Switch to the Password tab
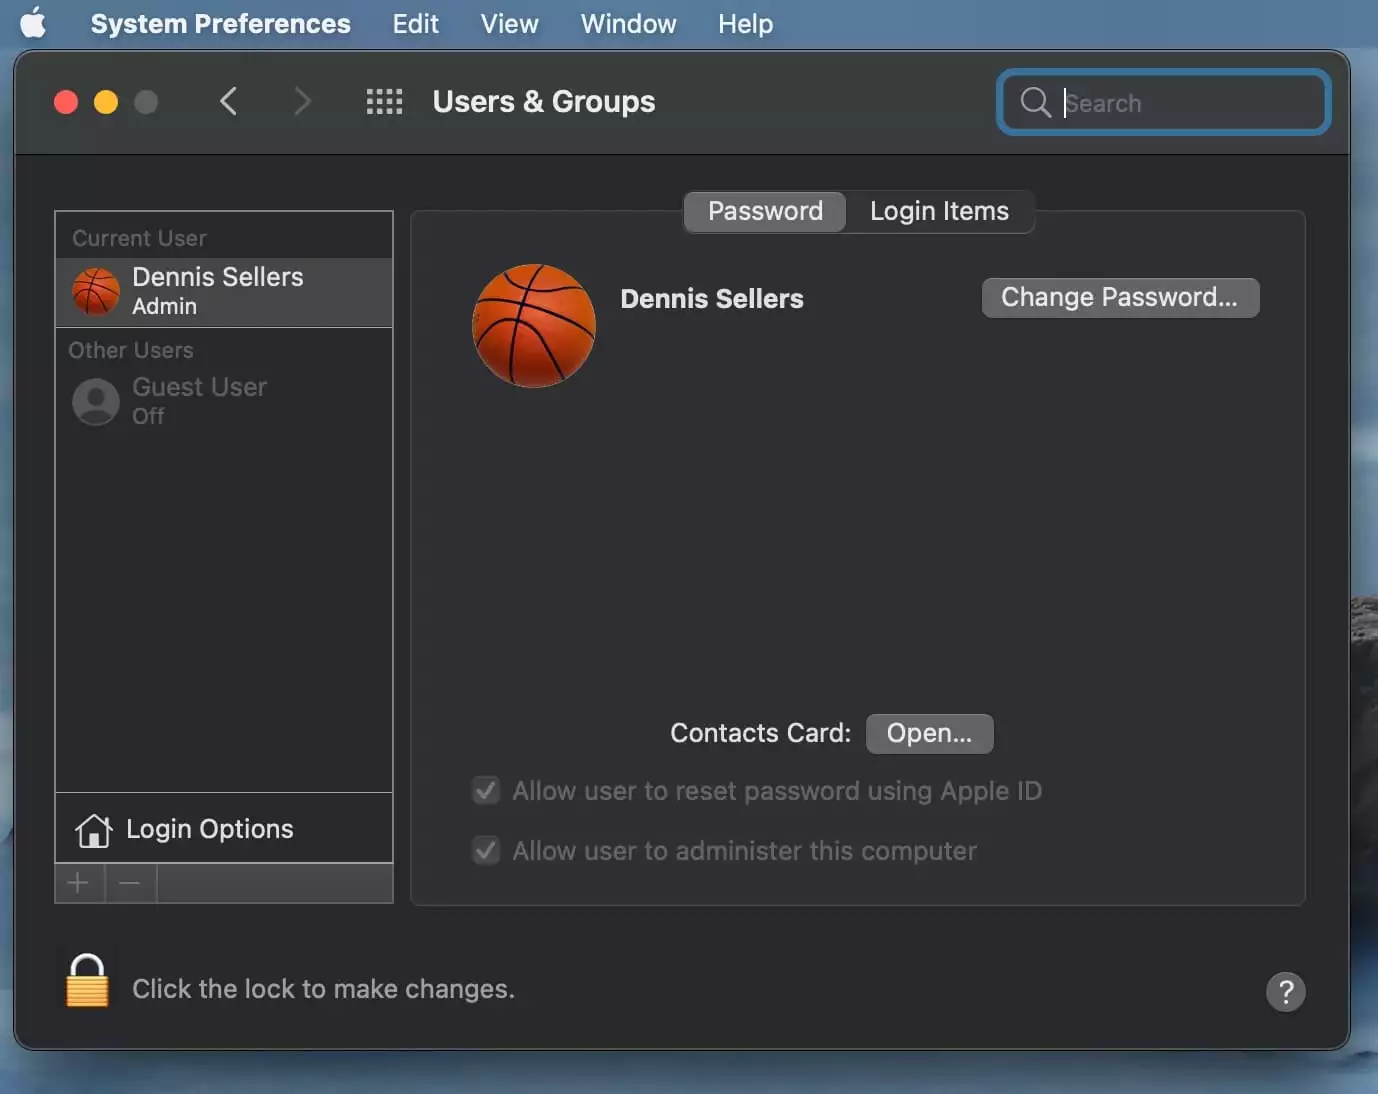 (765, 211)
